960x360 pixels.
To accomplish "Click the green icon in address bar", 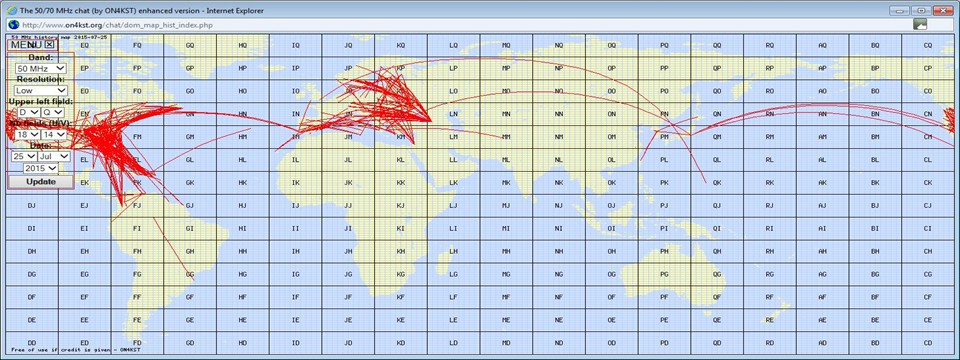I will pyautogui.click(x=920, y=24).
